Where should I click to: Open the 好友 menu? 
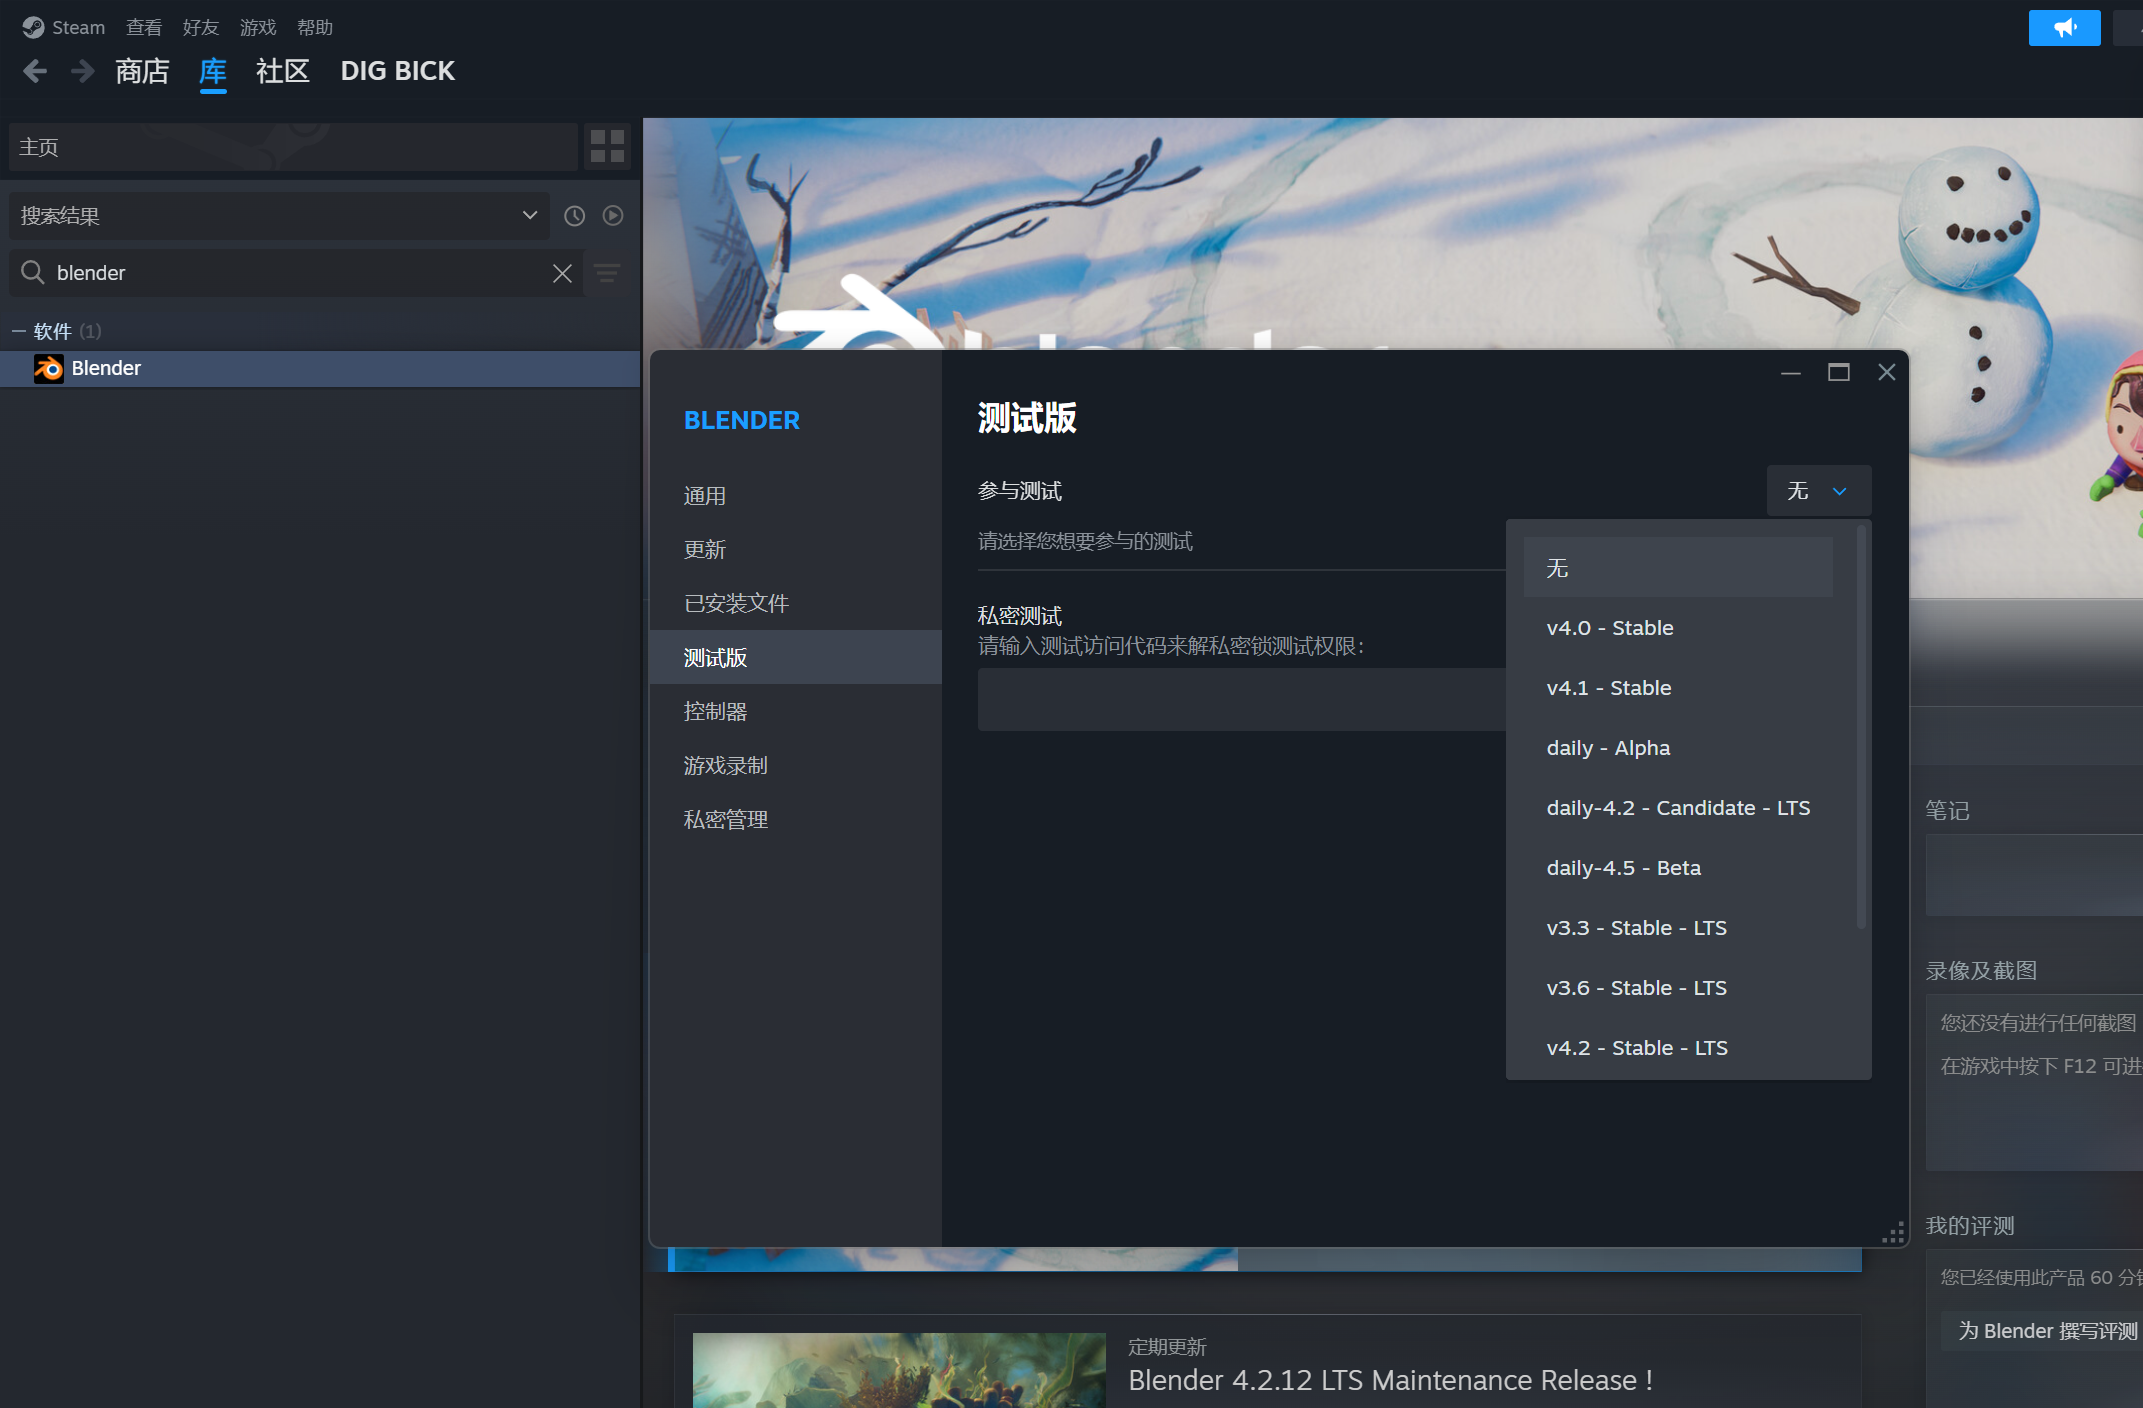pos(200,28)
